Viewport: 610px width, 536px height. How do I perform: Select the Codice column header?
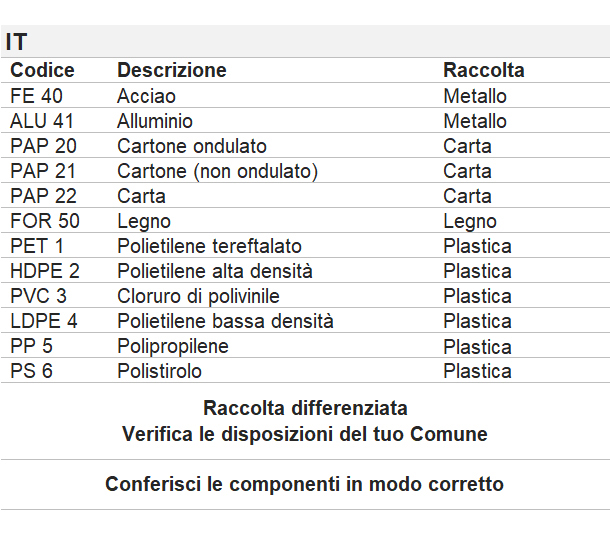tap(42, 70)
